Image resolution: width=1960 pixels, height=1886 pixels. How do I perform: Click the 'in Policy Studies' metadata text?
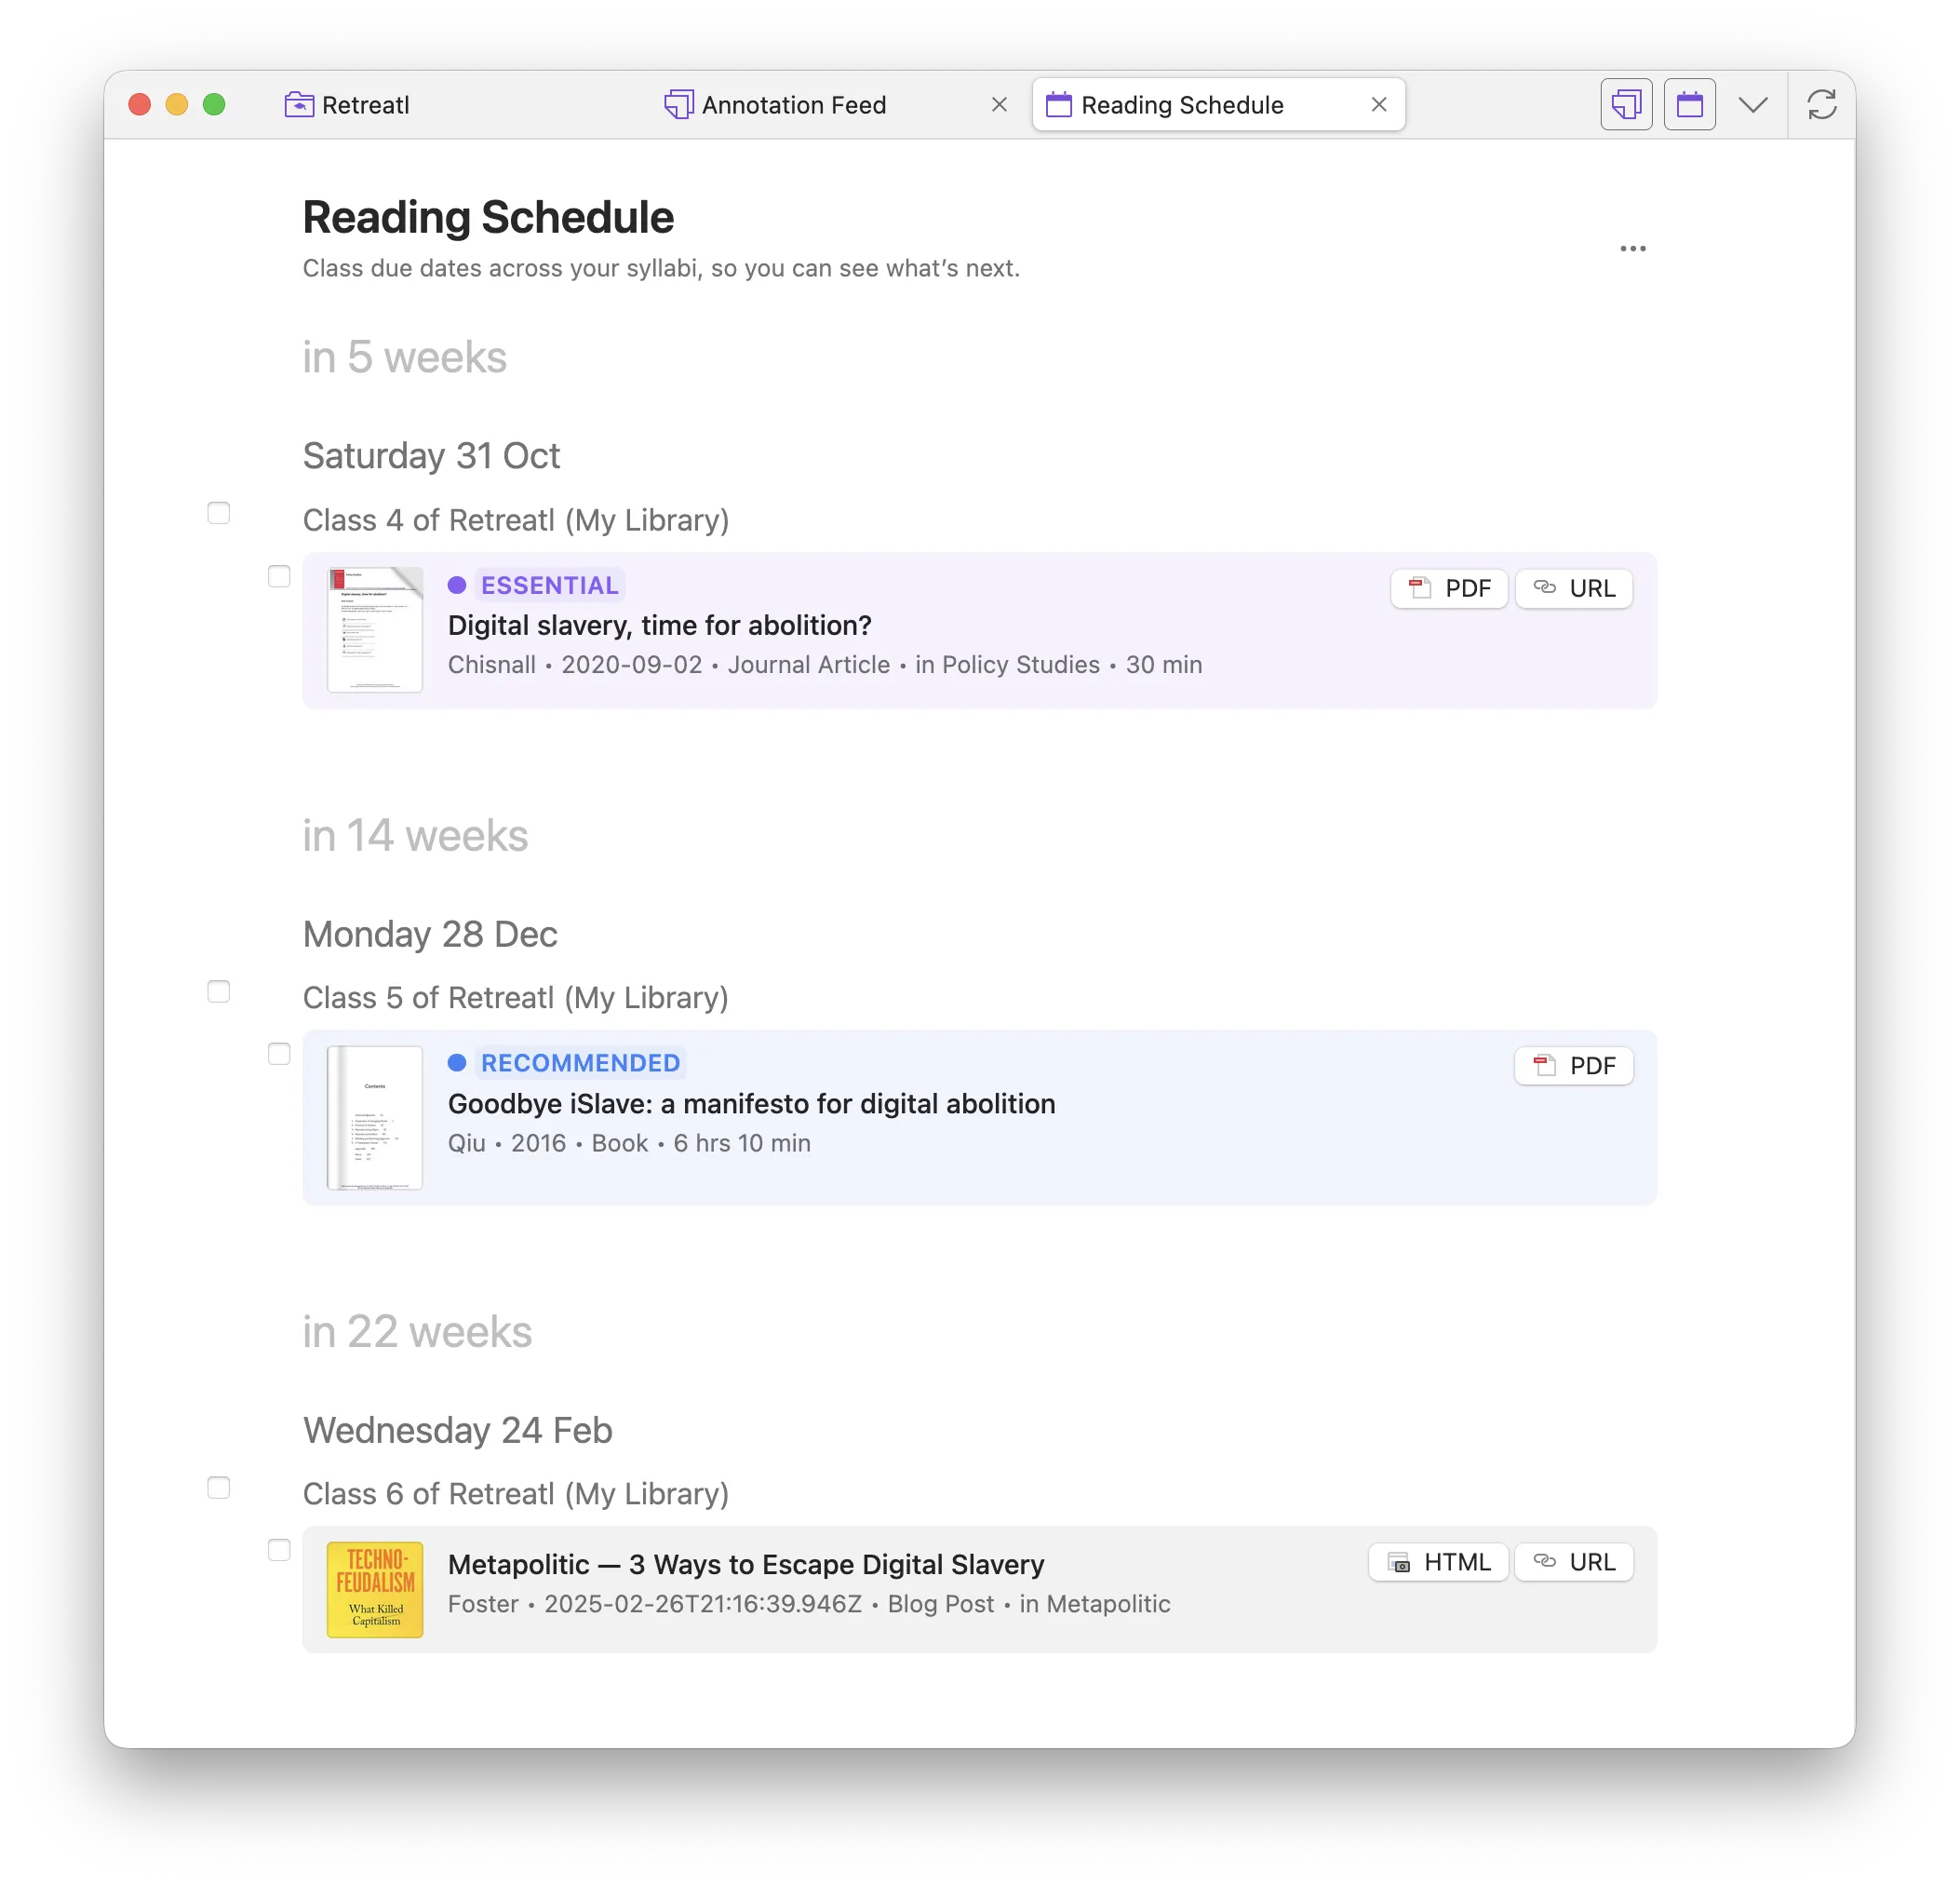coord(1007,665)
